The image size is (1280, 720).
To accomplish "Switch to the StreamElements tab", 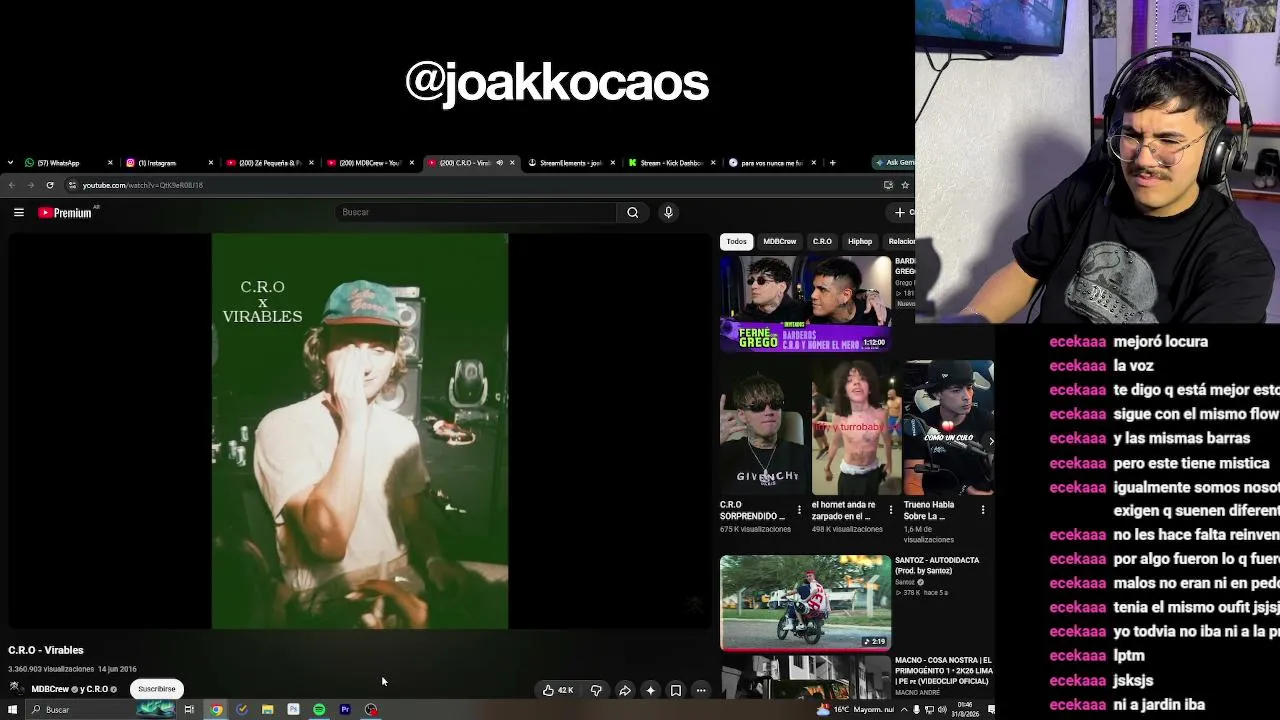I will (569, 163).
